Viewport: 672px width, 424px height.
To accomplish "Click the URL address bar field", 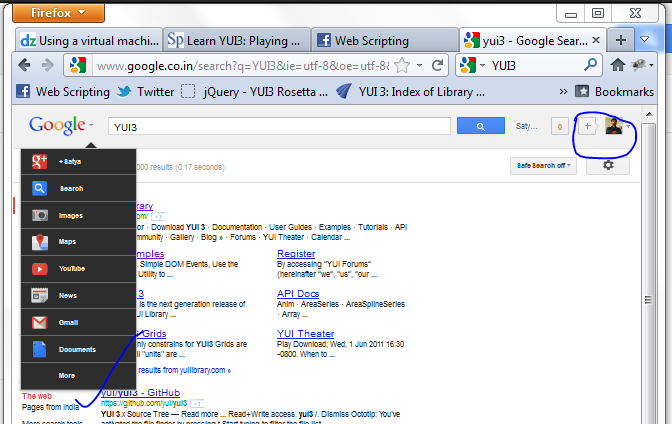I will click(x=243, y=66).
